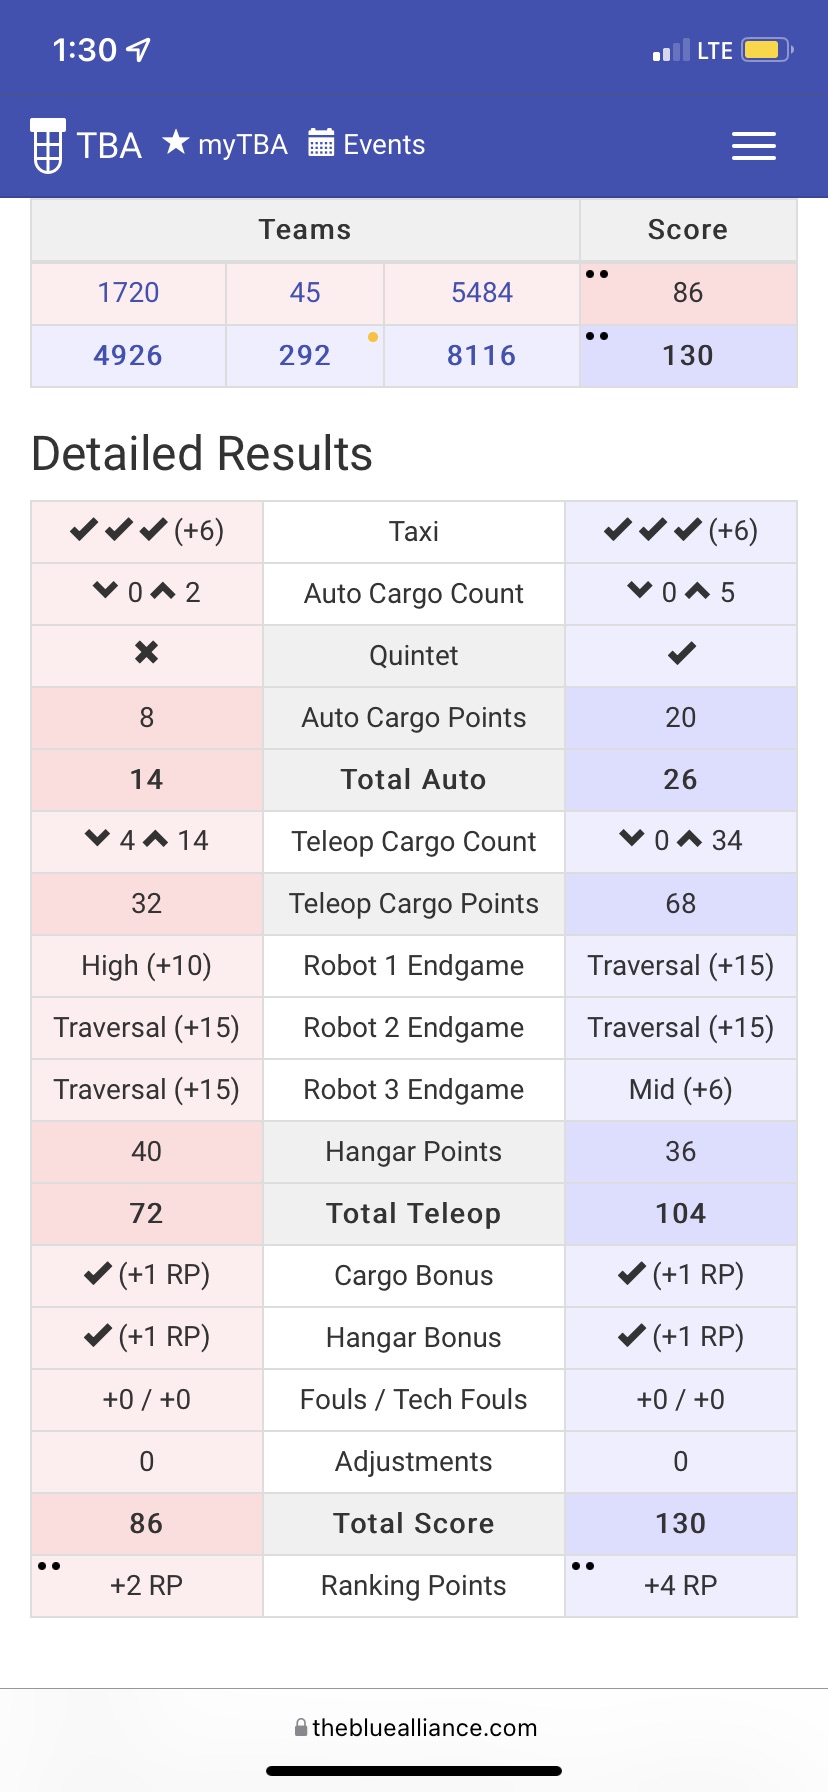Screen dimensions: 828x1792
Task: Tap blue alliance Hangar Bonus checkmark
Action: pos(632,1336)
